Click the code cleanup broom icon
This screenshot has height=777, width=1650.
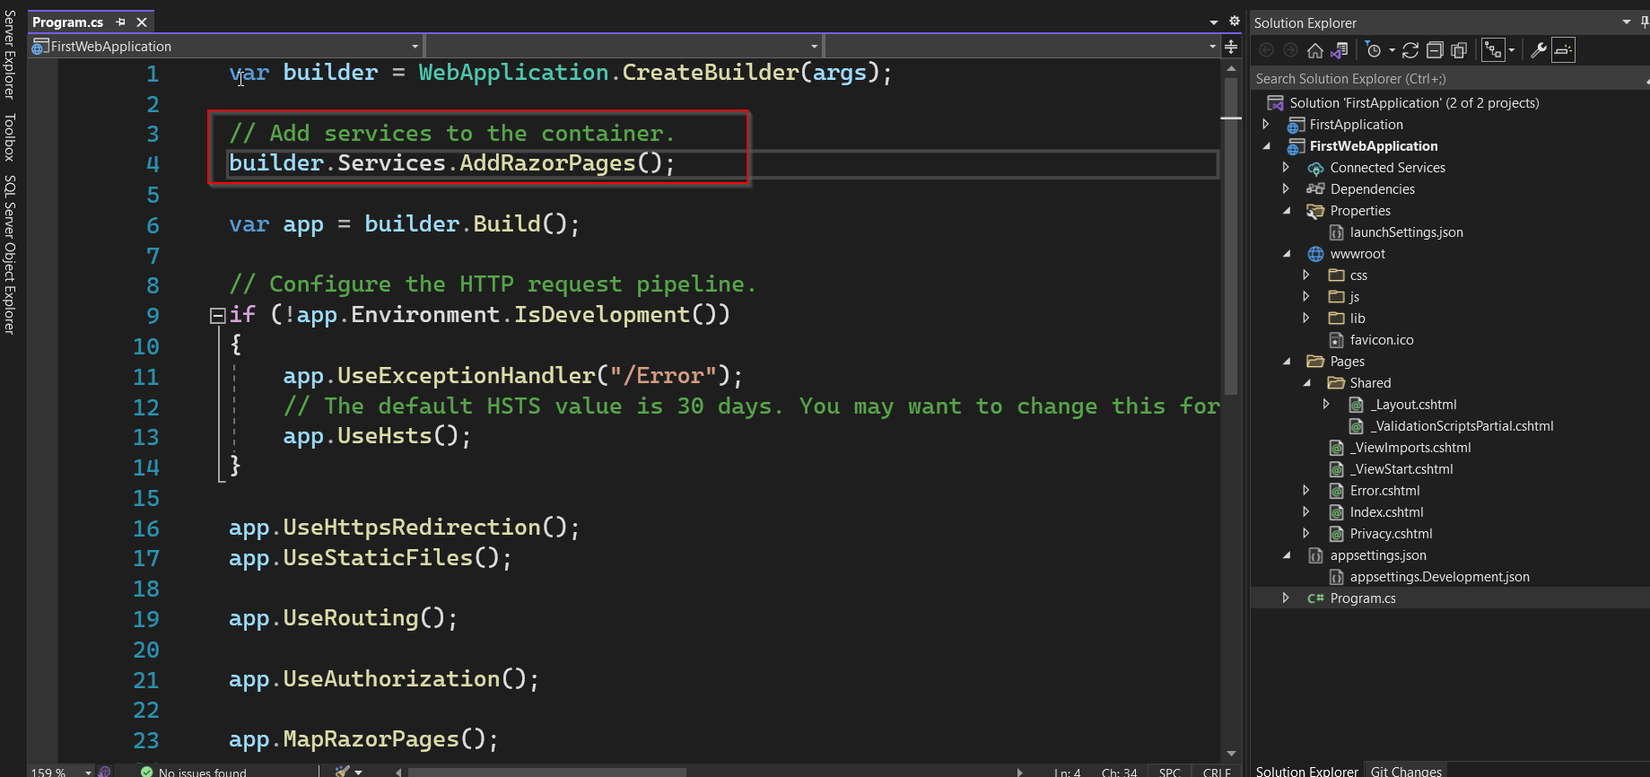343,772
